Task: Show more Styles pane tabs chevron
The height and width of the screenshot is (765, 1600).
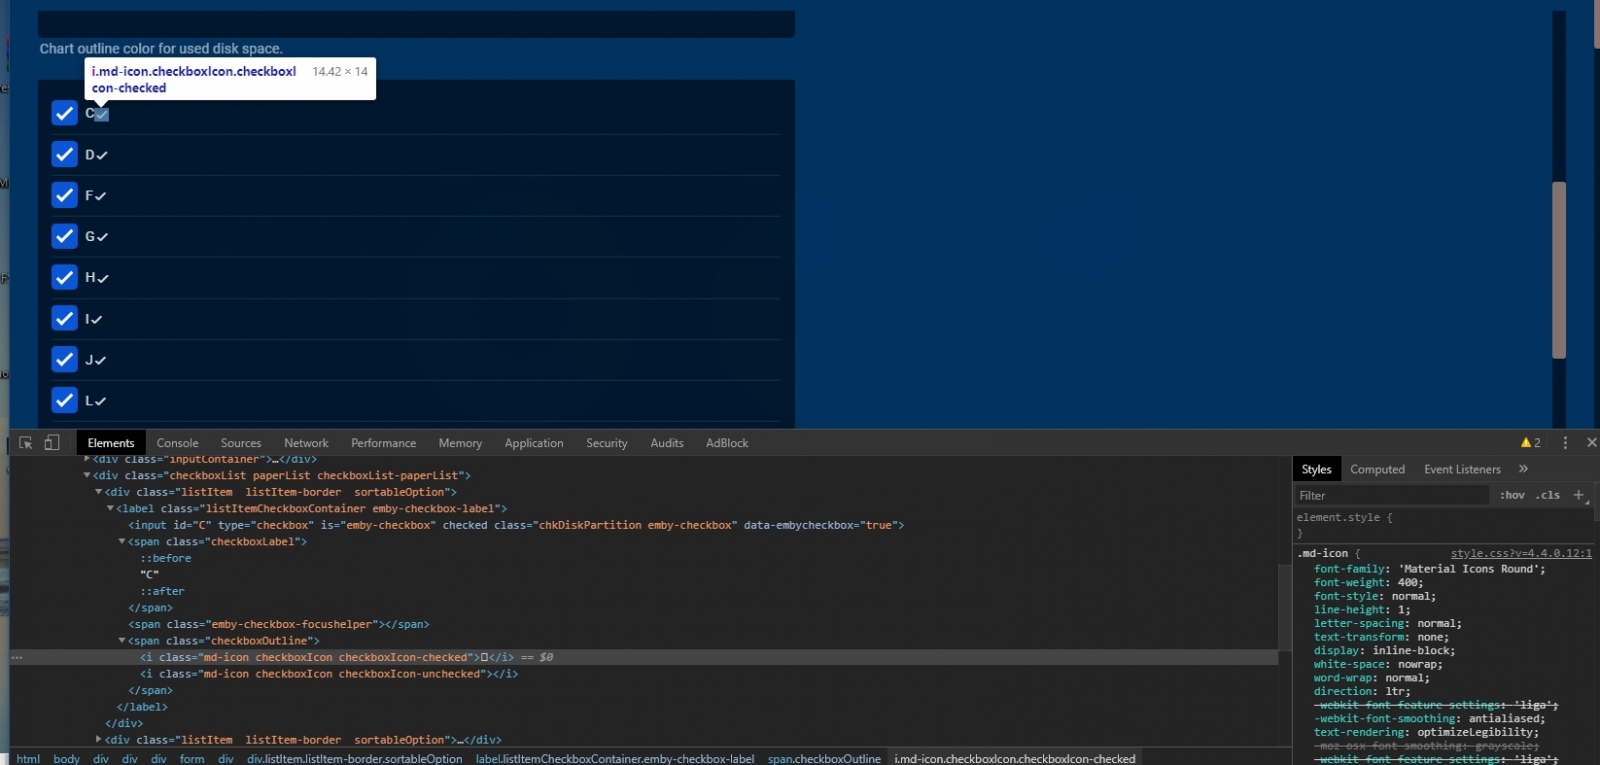Action: [x=1523, y=469]
